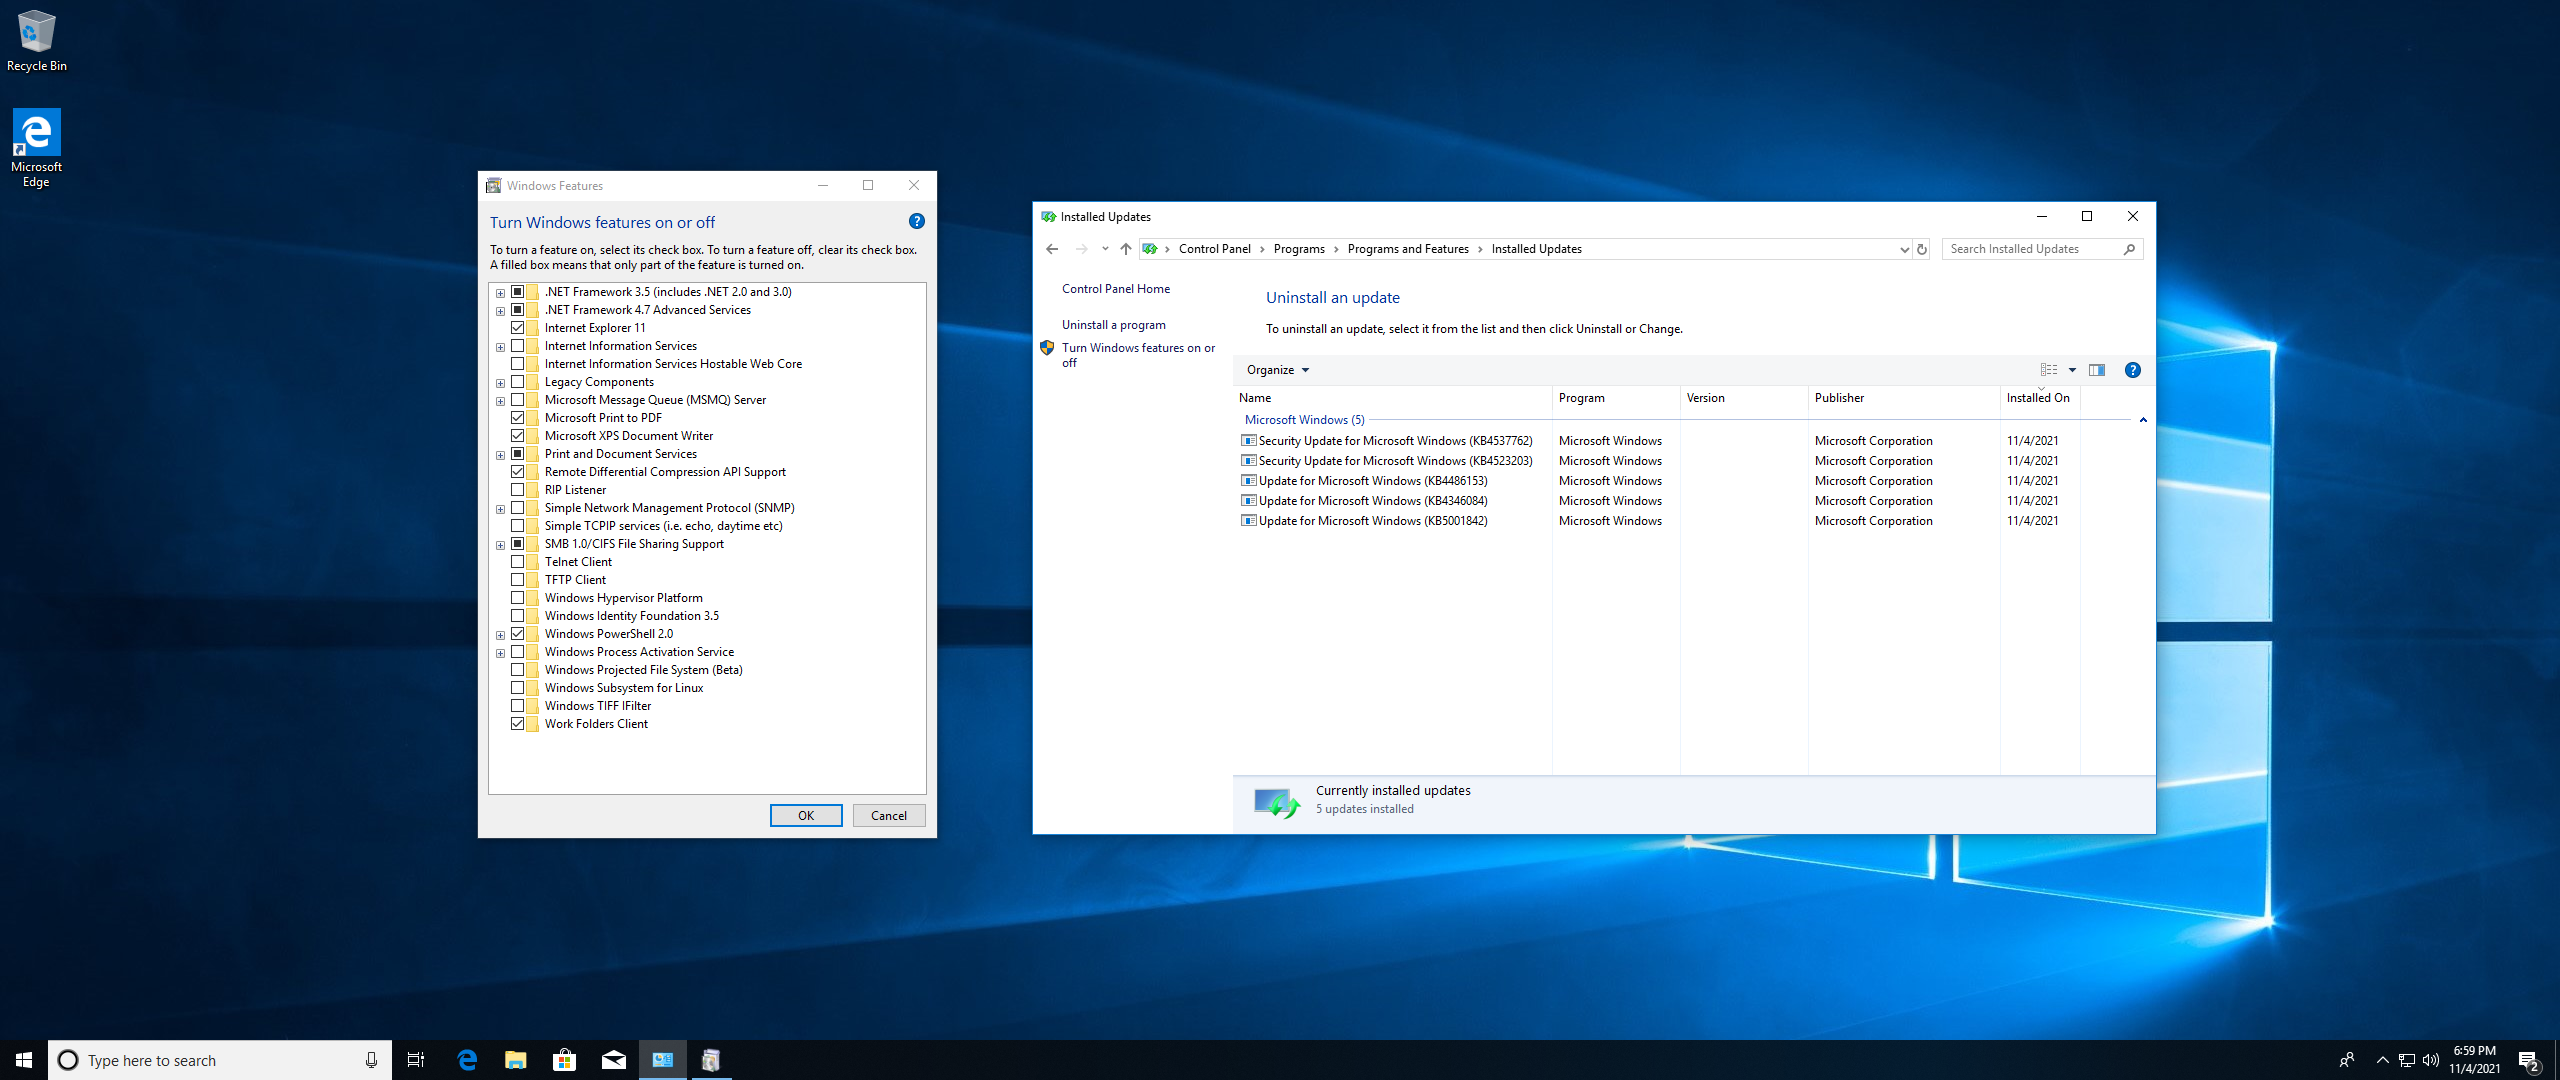The width and height of the screenshot is (2560, 1080).
Task: Refresh the Installed Updates address bar
Action: (1922, 249)
